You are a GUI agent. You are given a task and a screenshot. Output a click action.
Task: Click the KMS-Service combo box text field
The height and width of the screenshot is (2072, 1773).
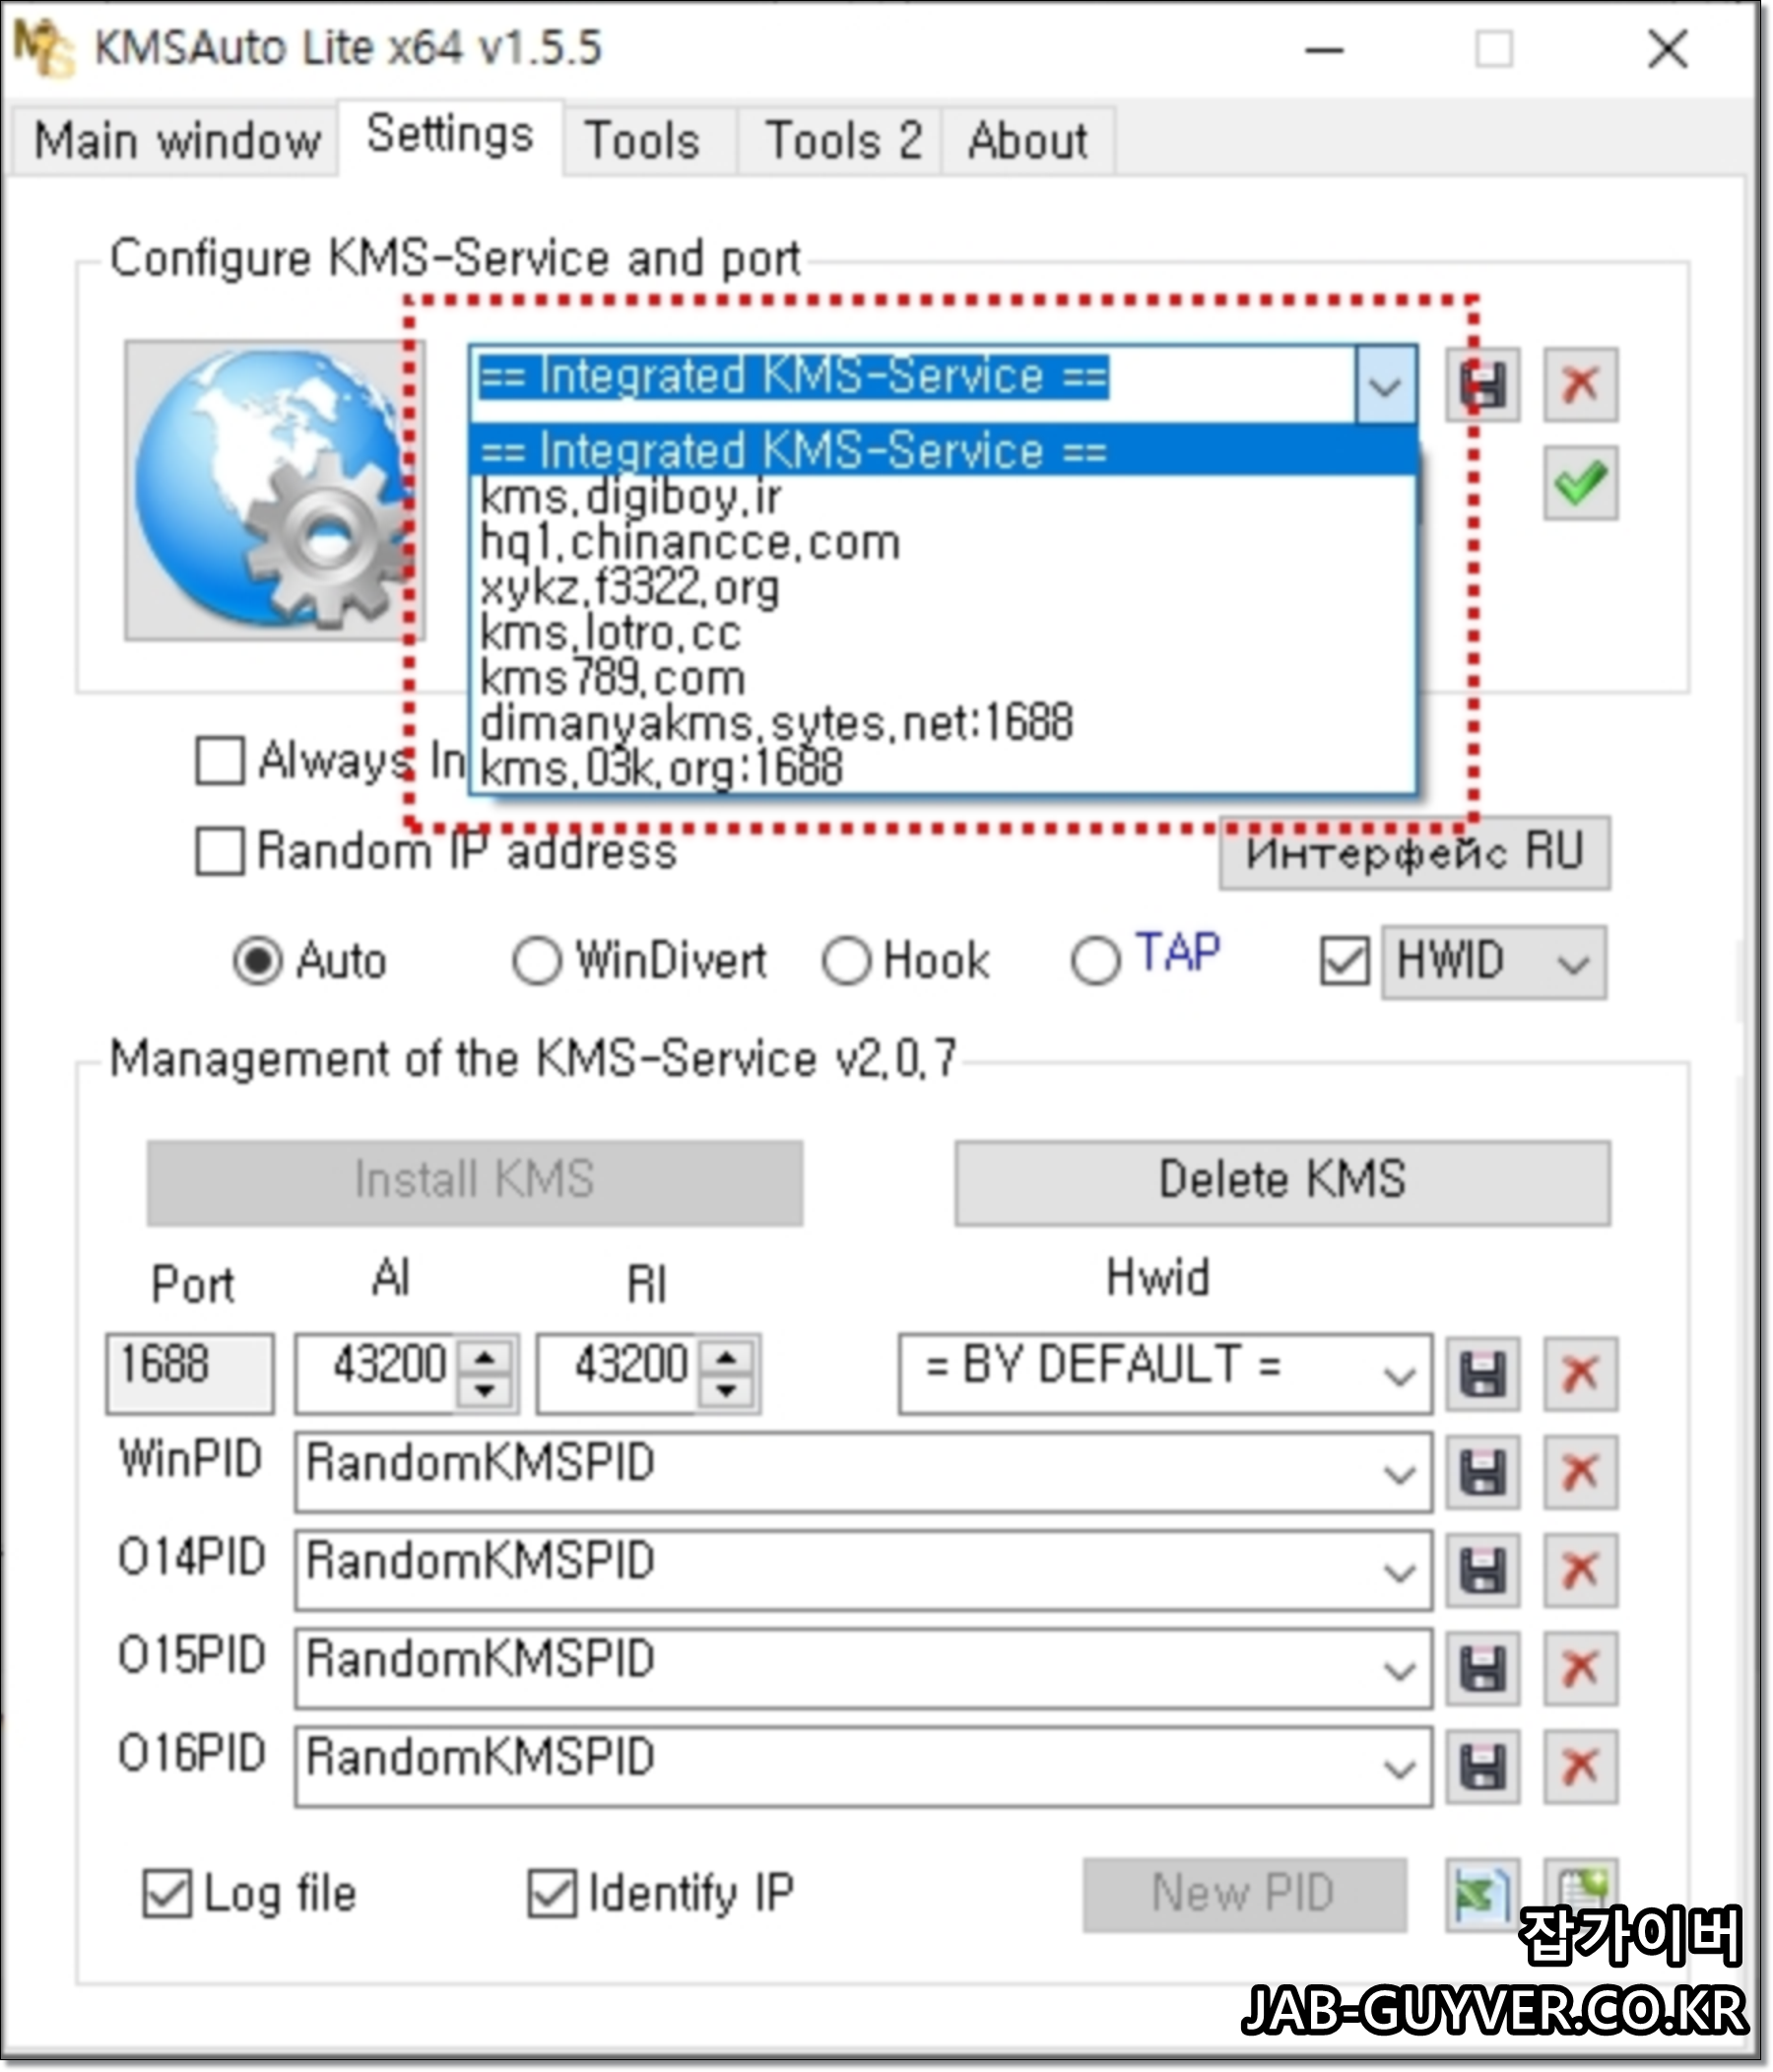coord(914,385)
